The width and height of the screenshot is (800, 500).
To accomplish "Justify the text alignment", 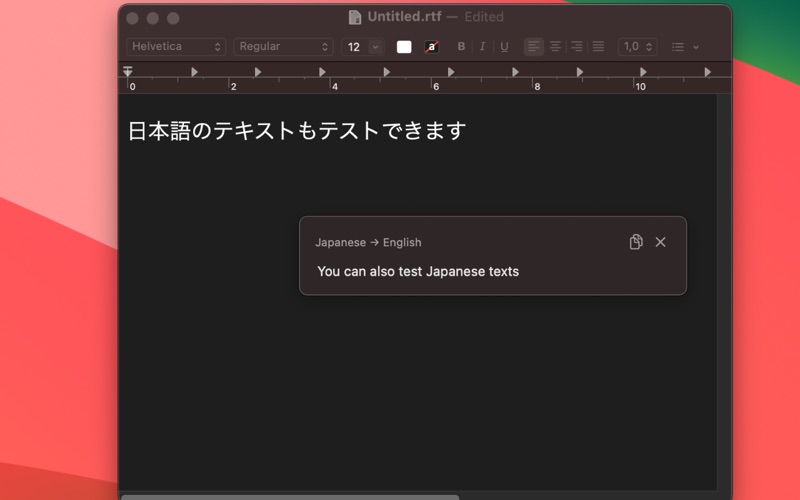I will 598,46.
